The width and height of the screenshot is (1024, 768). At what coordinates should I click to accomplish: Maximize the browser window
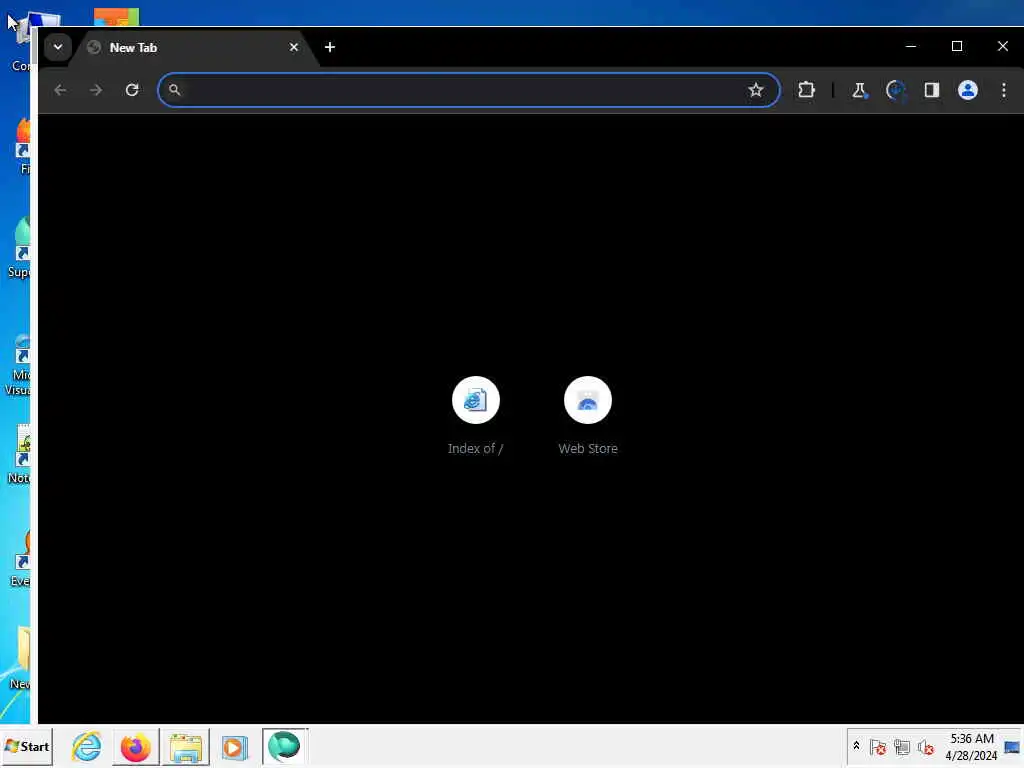click(957, 46)
